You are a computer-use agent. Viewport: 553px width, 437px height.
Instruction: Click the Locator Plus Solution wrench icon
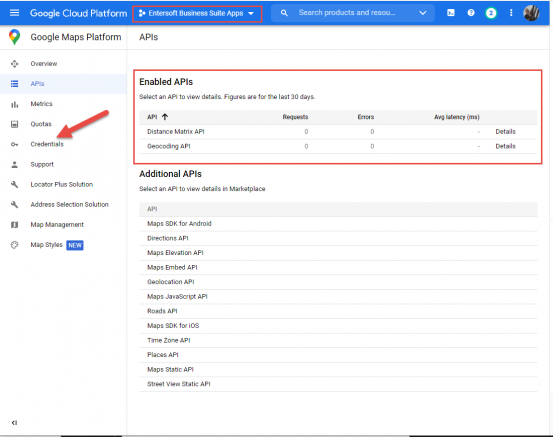coord(14,184)
